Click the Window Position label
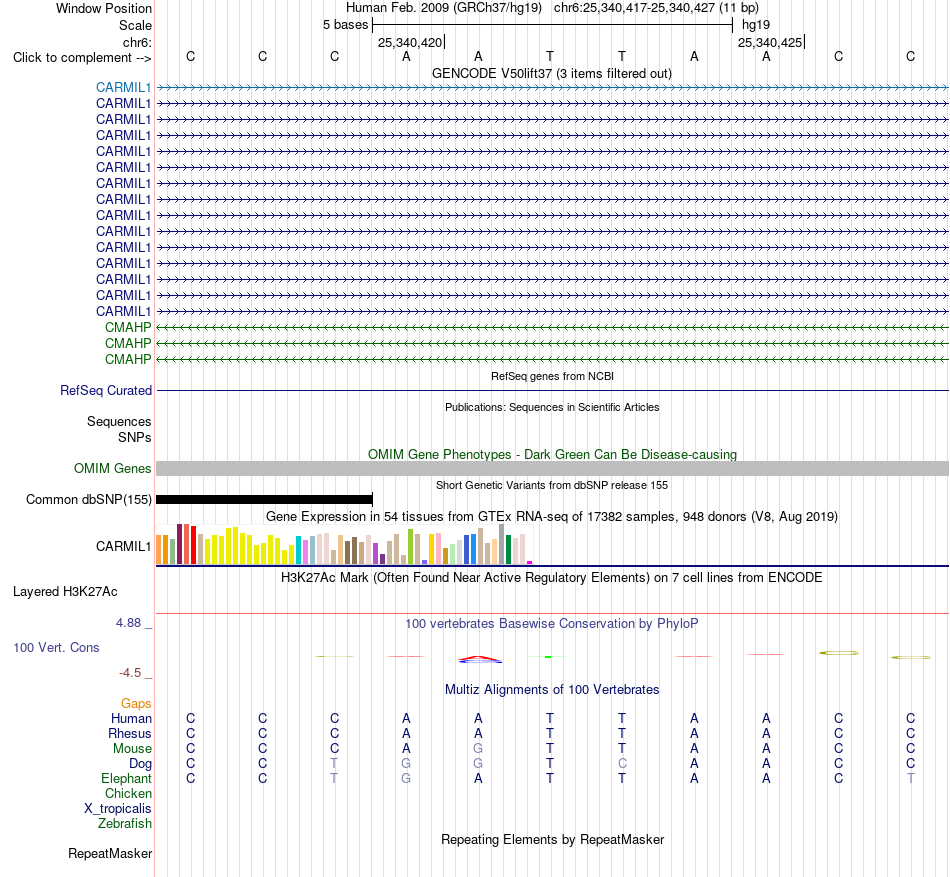This screenshot has width=950, height=877. 104,8
